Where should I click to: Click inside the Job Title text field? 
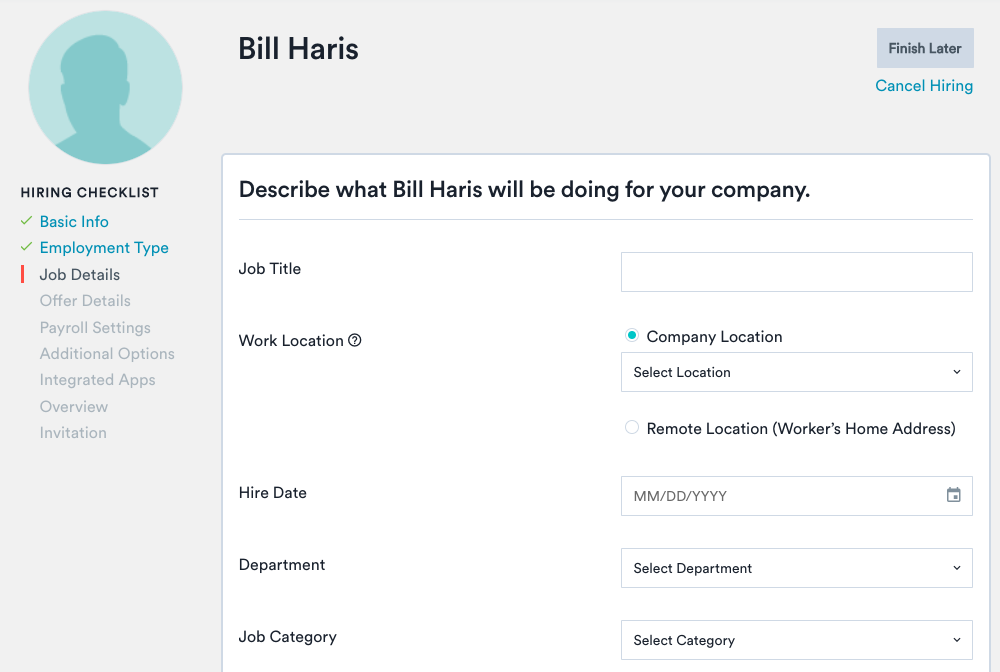pos(796,271)
